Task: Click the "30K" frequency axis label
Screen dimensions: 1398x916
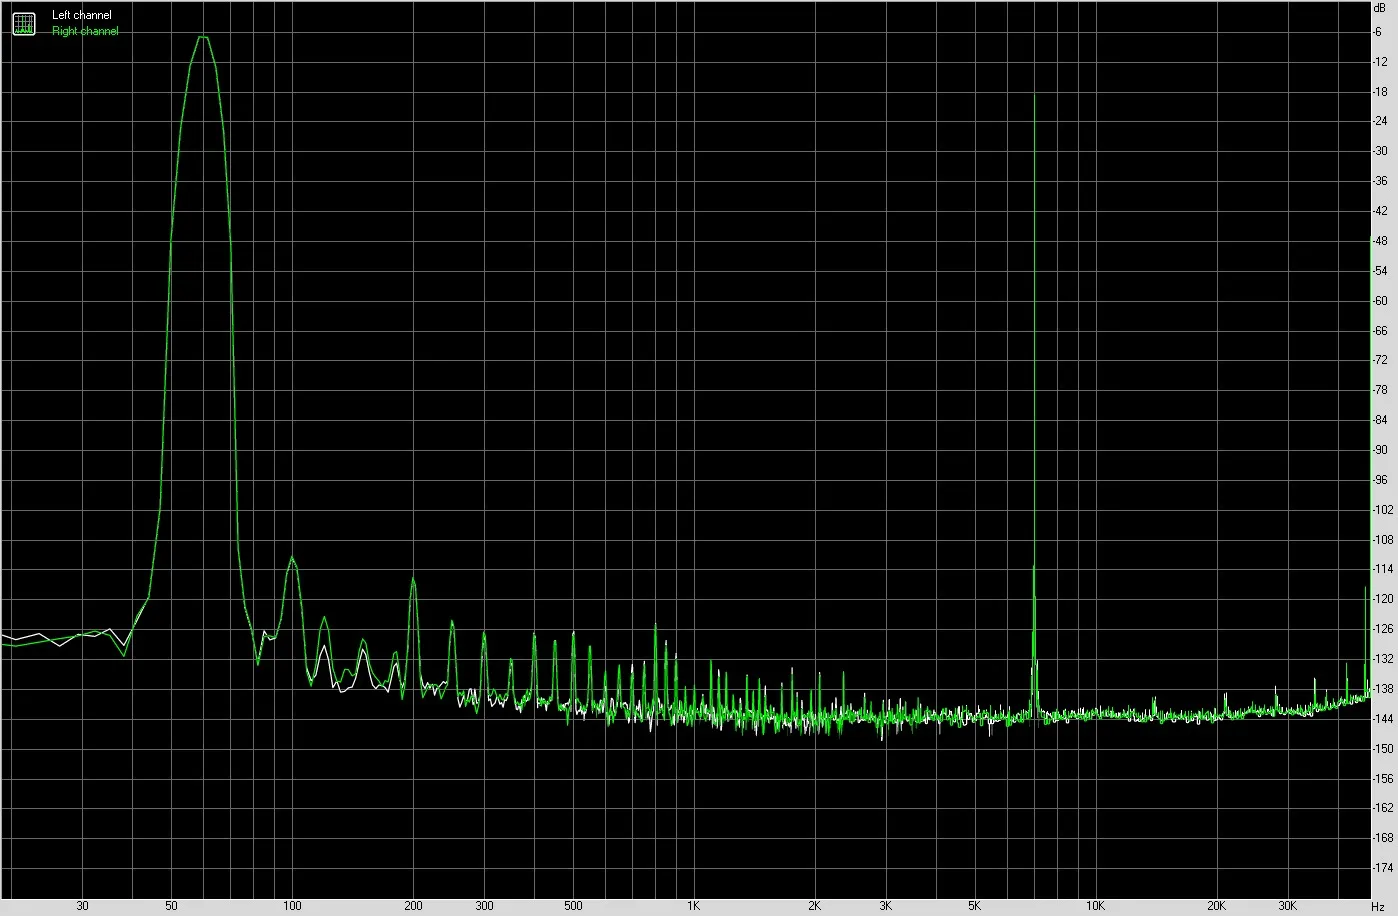Action: tap(1287, 906)
